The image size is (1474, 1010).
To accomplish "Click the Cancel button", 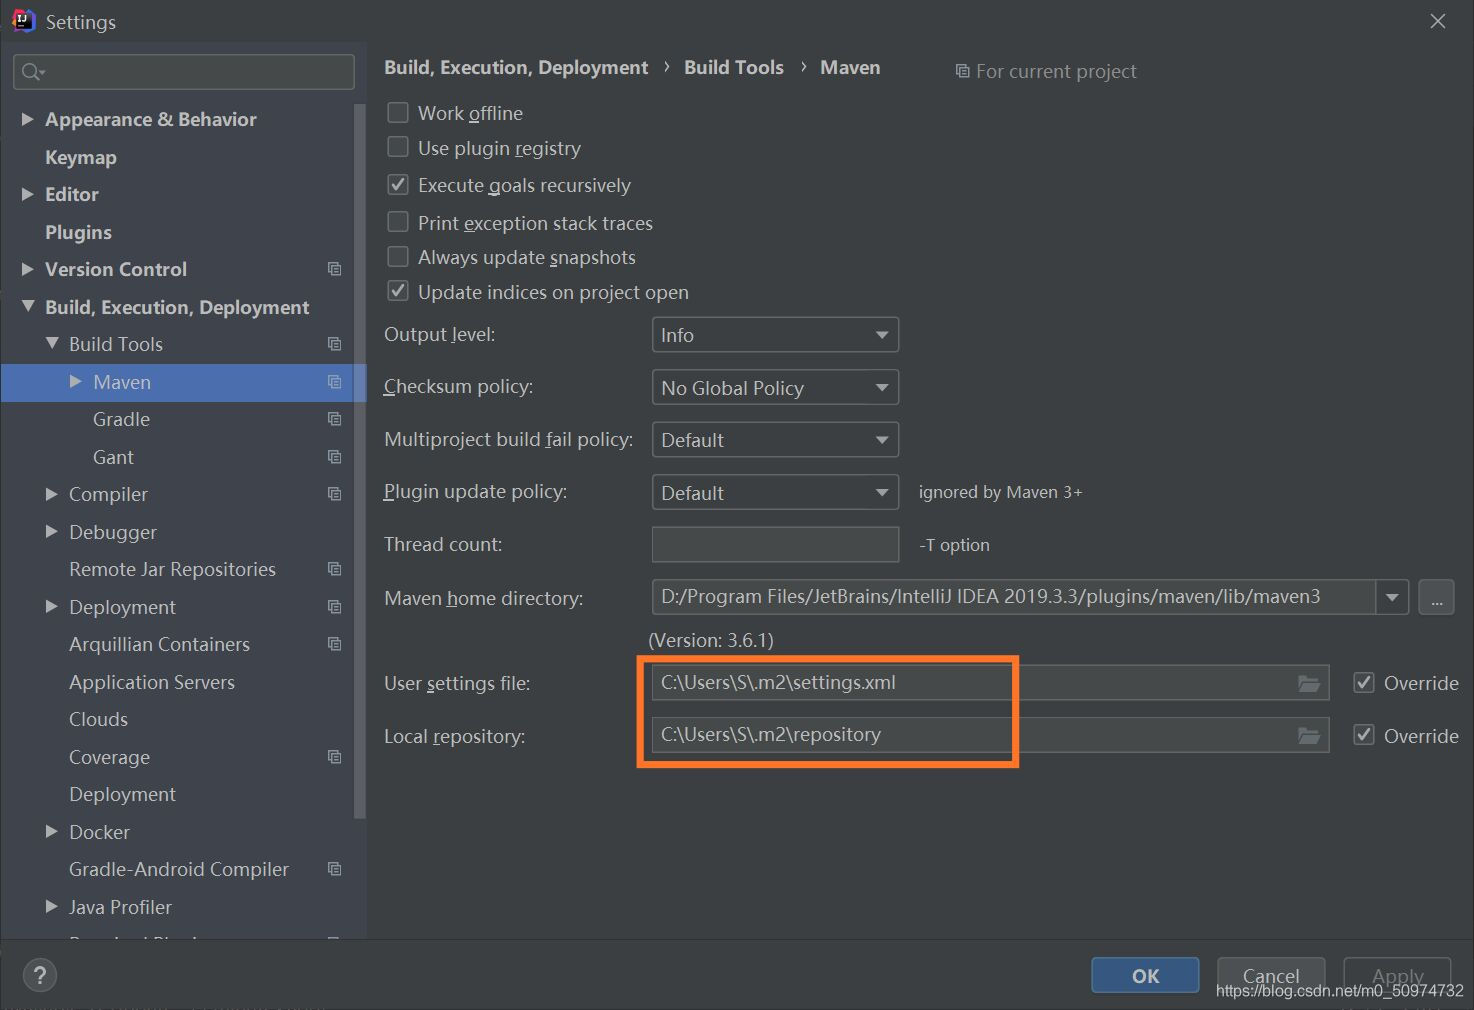I will [x=1271, y=975].
